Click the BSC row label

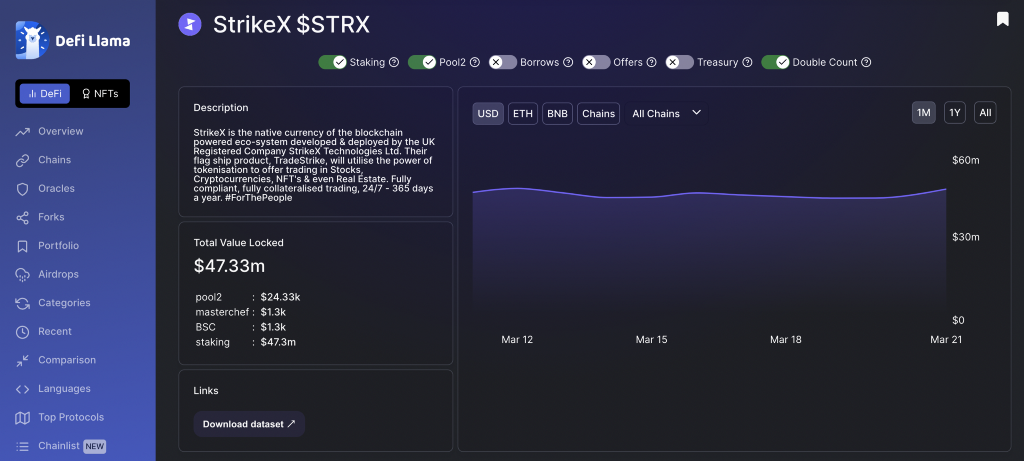point(205,327)
